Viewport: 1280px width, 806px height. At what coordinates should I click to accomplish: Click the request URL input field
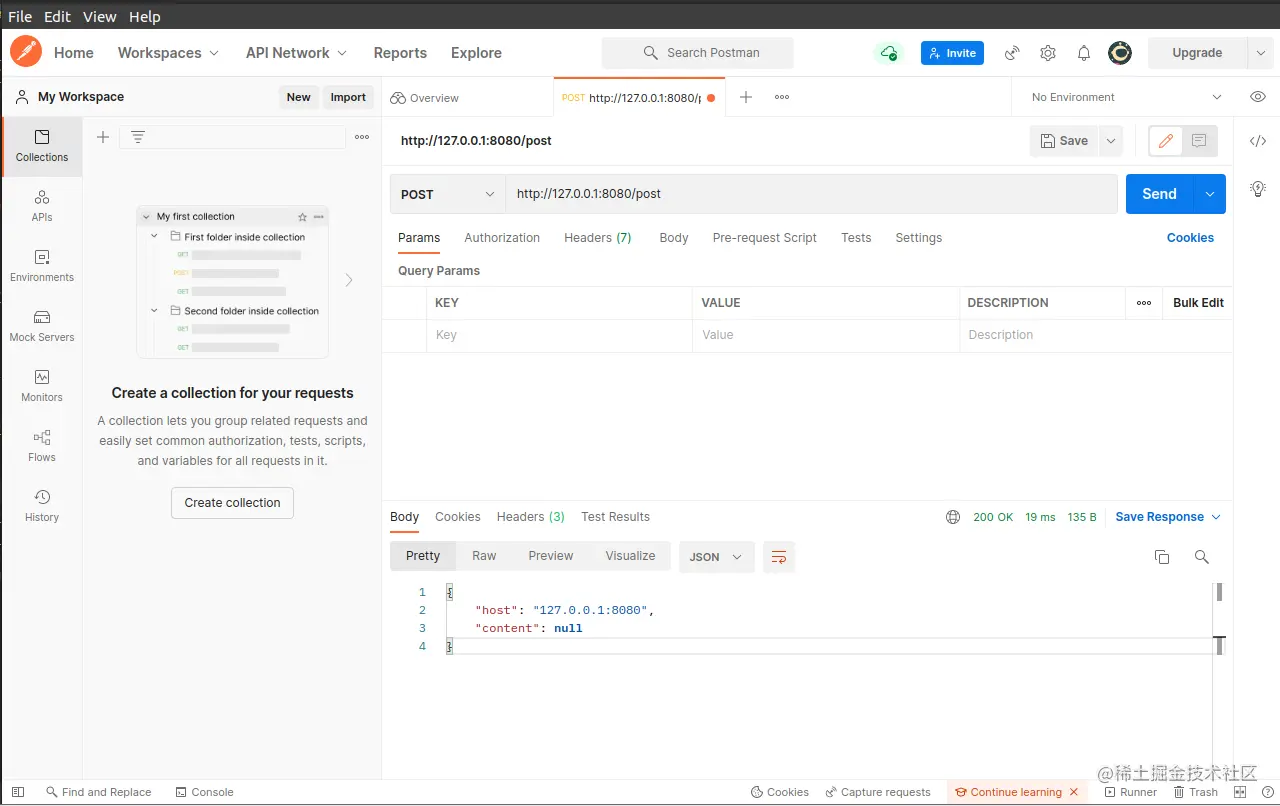click(811, 194)
